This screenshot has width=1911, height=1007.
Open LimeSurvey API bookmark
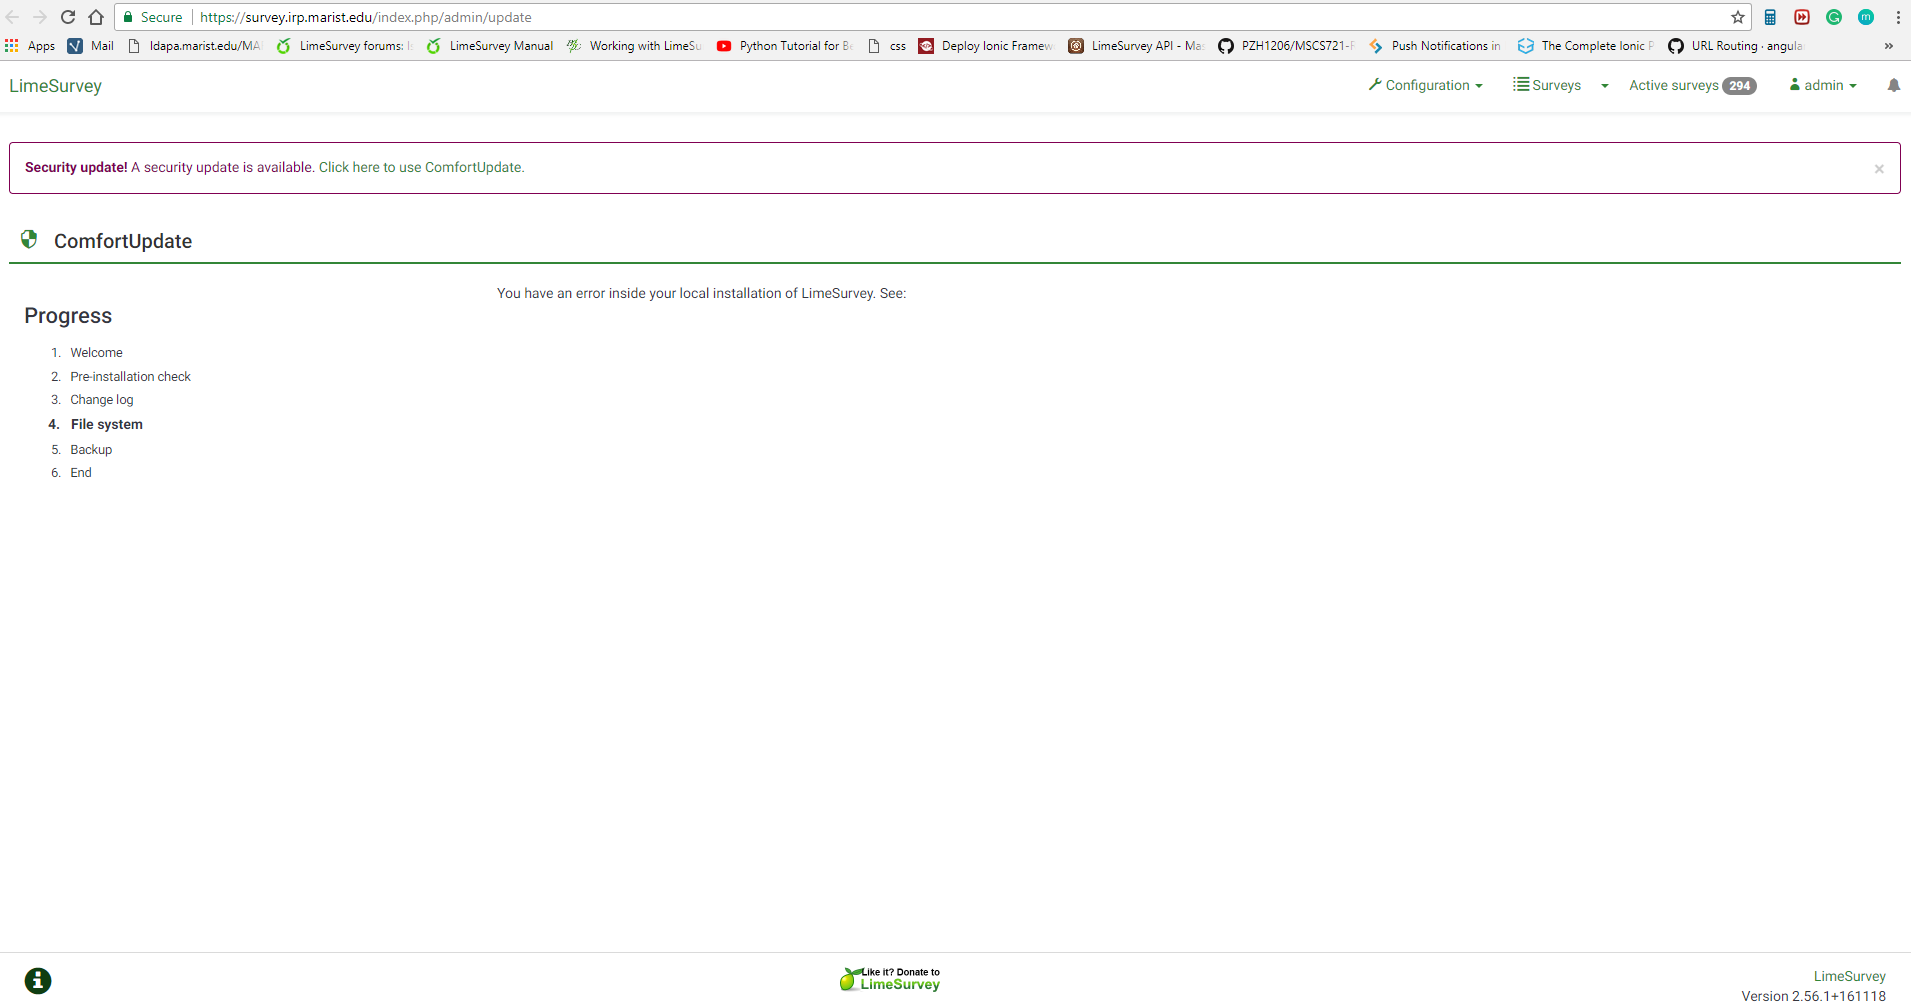point(1136,46)
